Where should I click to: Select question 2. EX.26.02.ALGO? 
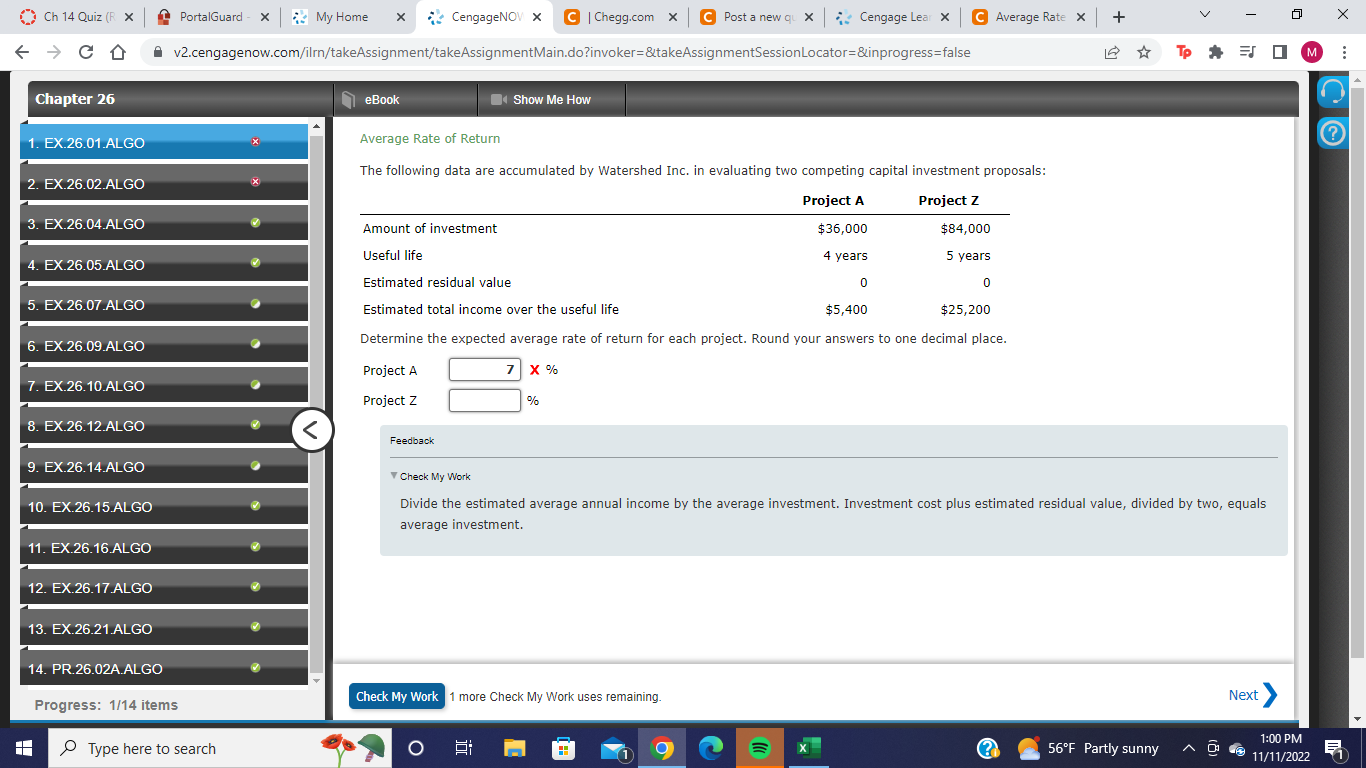coord(164,184)
